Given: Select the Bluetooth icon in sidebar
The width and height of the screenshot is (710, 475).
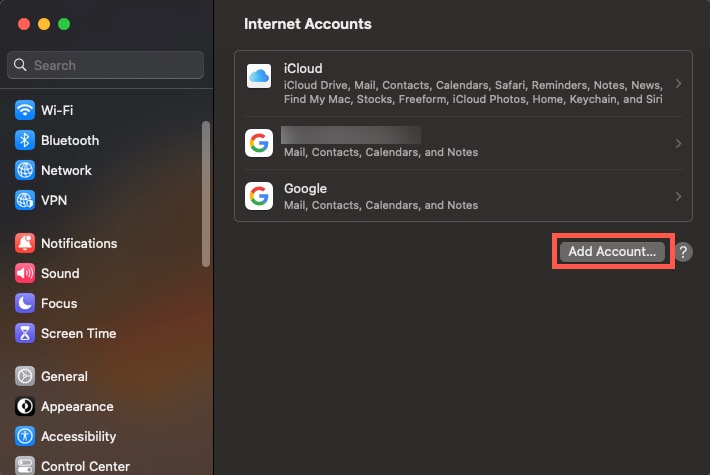Looking at the screenshot, I should click(24, 140).
